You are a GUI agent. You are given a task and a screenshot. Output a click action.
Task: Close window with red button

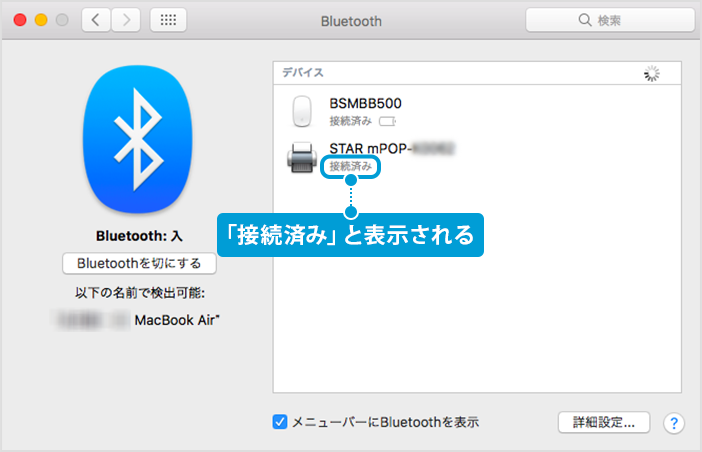(x=20, y=20)
